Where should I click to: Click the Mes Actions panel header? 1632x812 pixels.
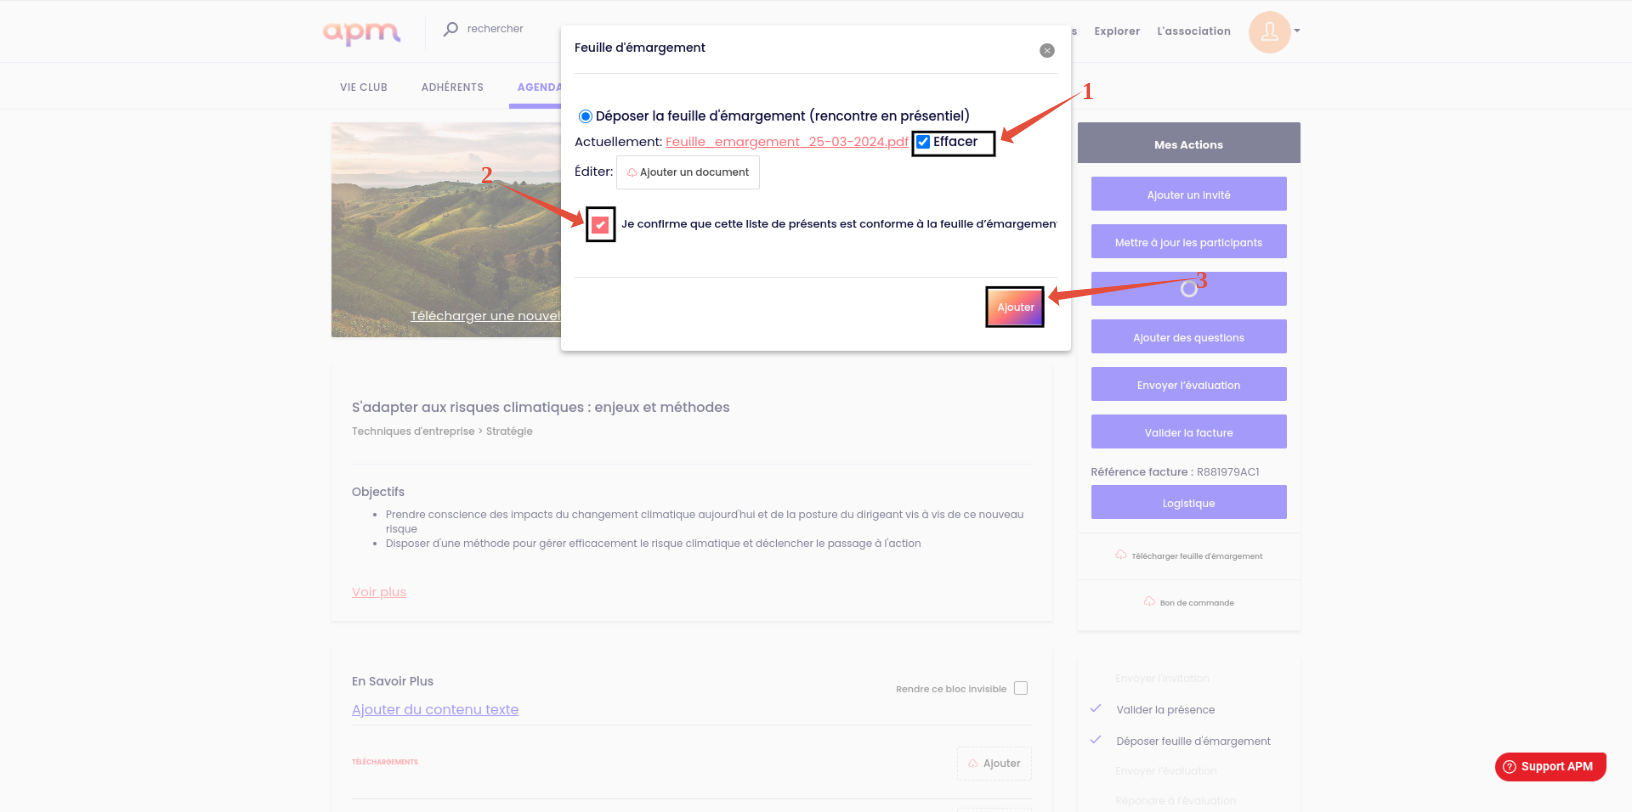click(x=1189, y=143)
